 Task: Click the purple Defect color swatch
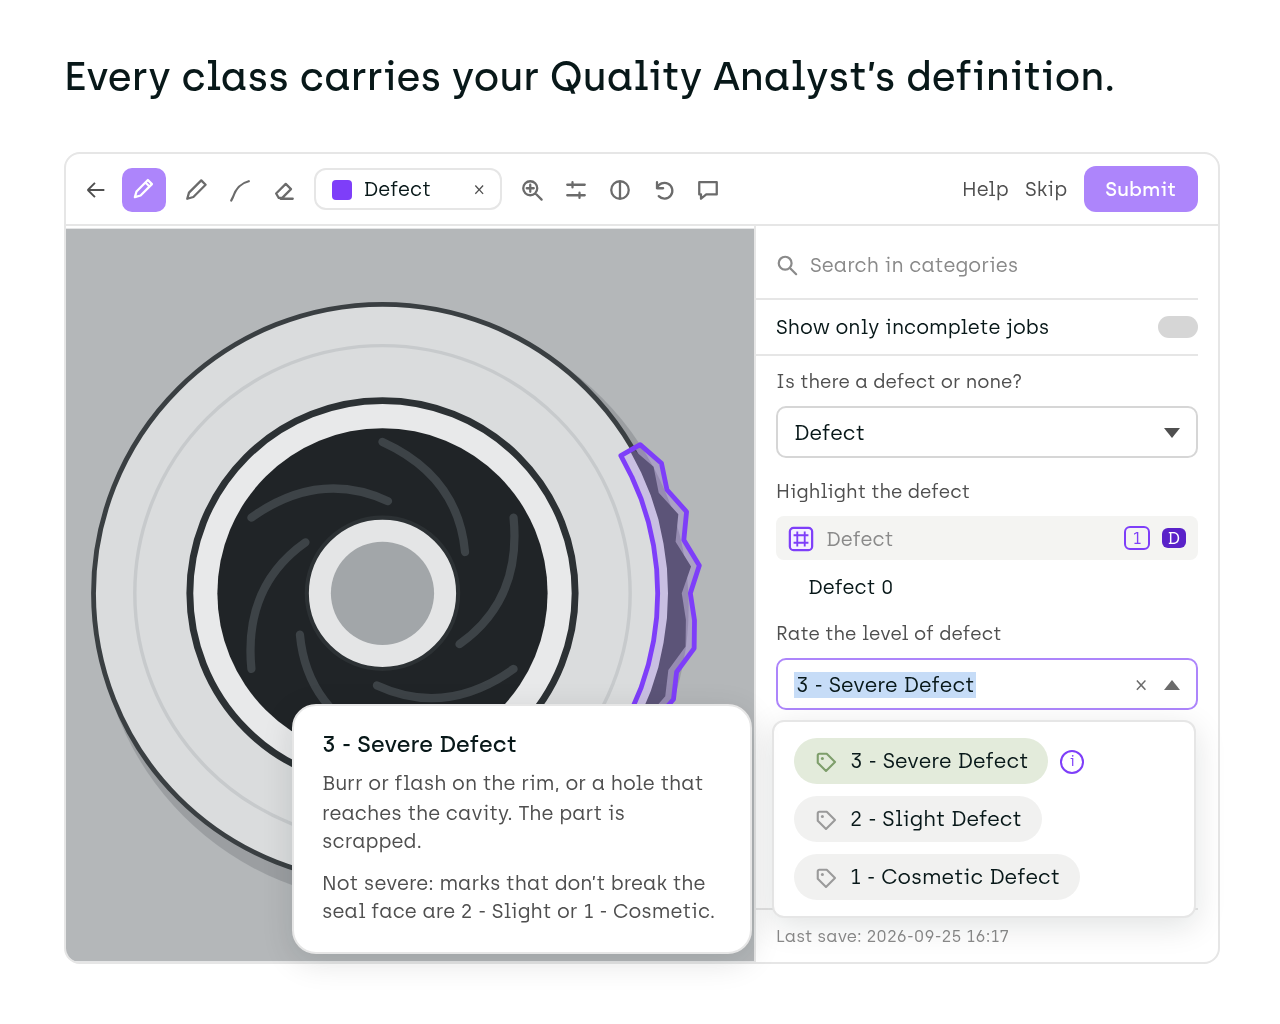pyautogui.click(x=342, y=190)
